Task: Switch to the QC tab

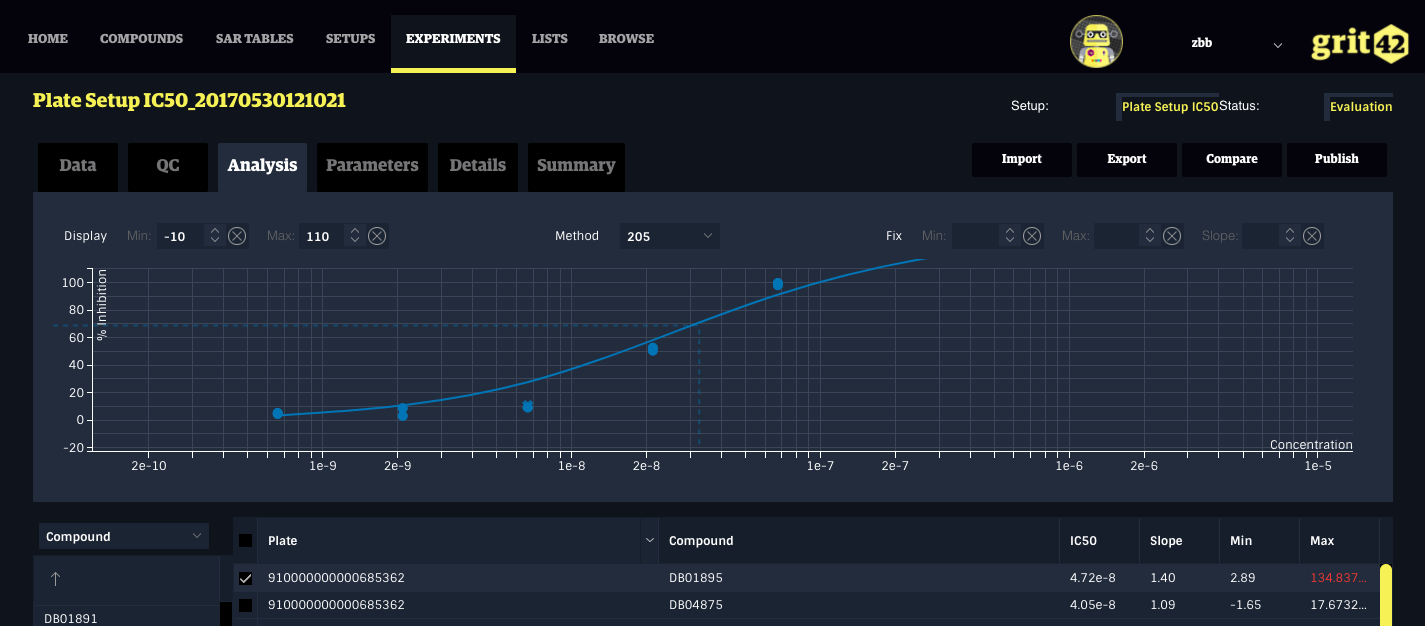Action: tap(167, 166)
